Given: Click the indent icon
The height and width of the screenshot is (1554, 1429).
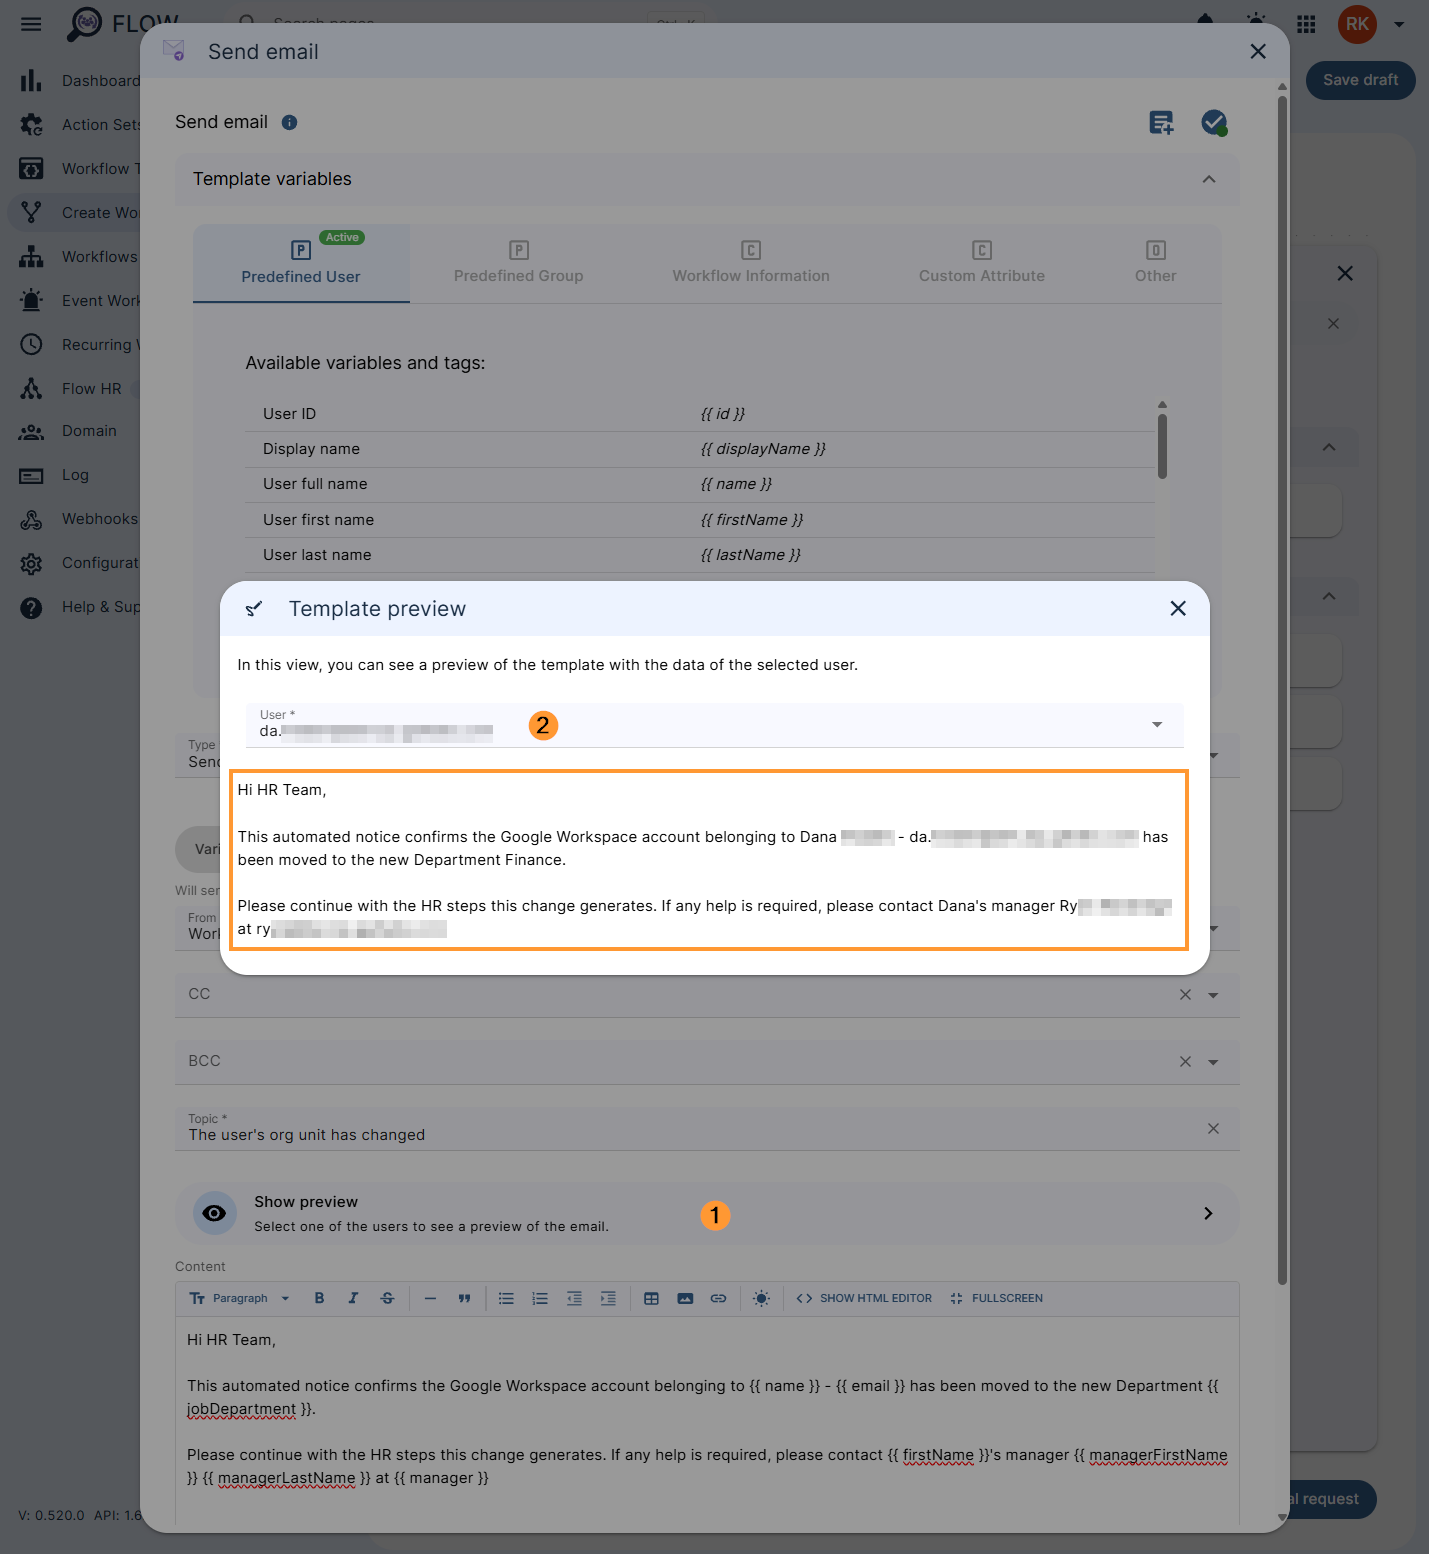Looking at the screenshot, I should (x=608, y=1298).
